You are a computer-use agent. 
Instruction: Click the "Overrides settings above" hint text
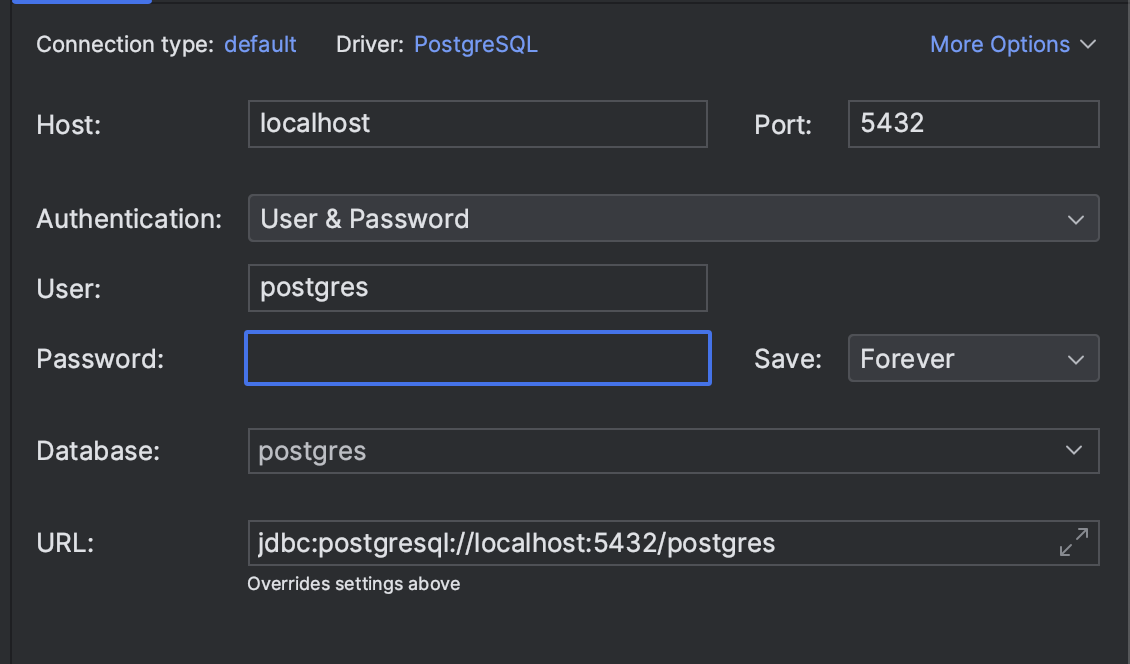click(x=354, y=584)
